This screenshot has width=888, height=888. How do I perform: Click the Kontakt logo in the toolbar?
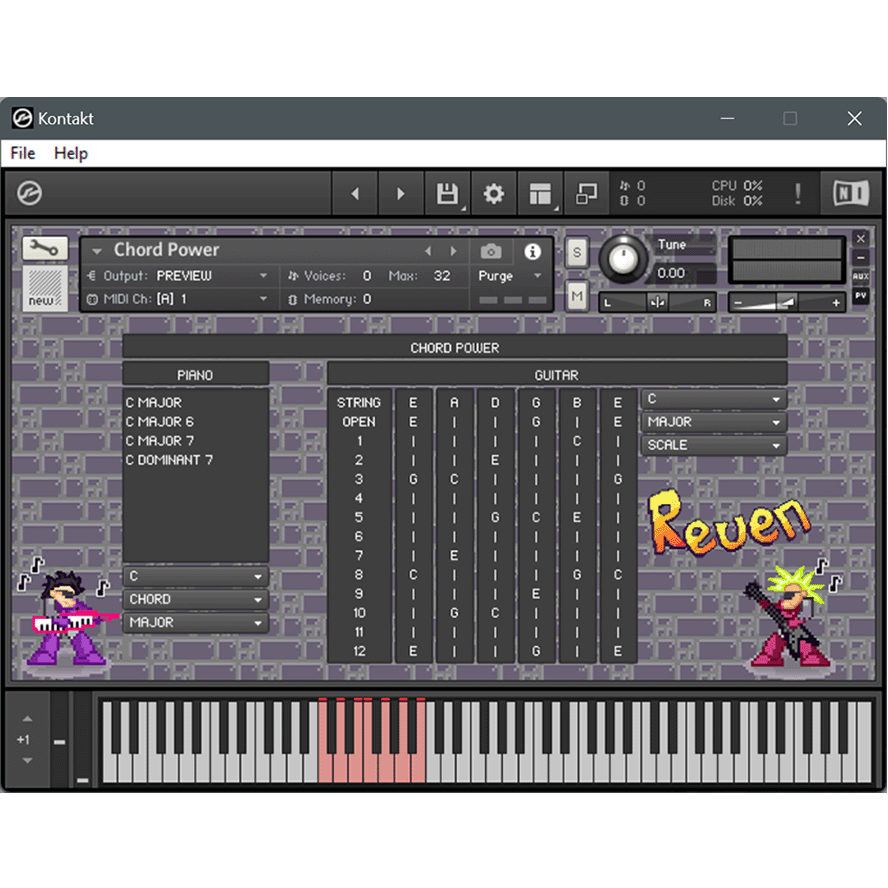click(29, 194)
